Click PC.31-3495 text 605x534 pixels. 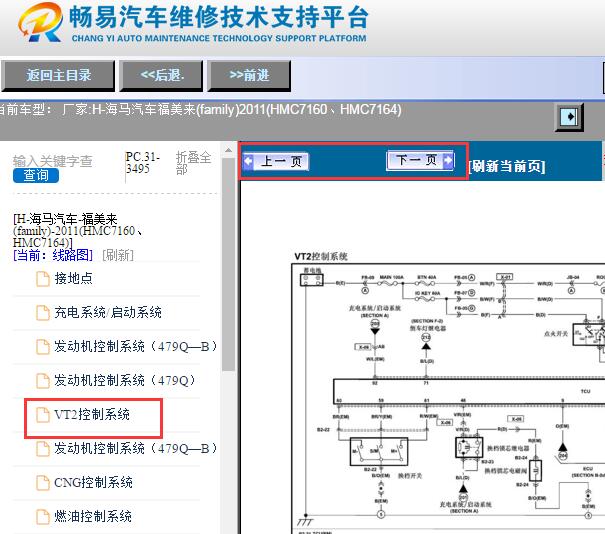pyautogui.click(x=142, y=162)
